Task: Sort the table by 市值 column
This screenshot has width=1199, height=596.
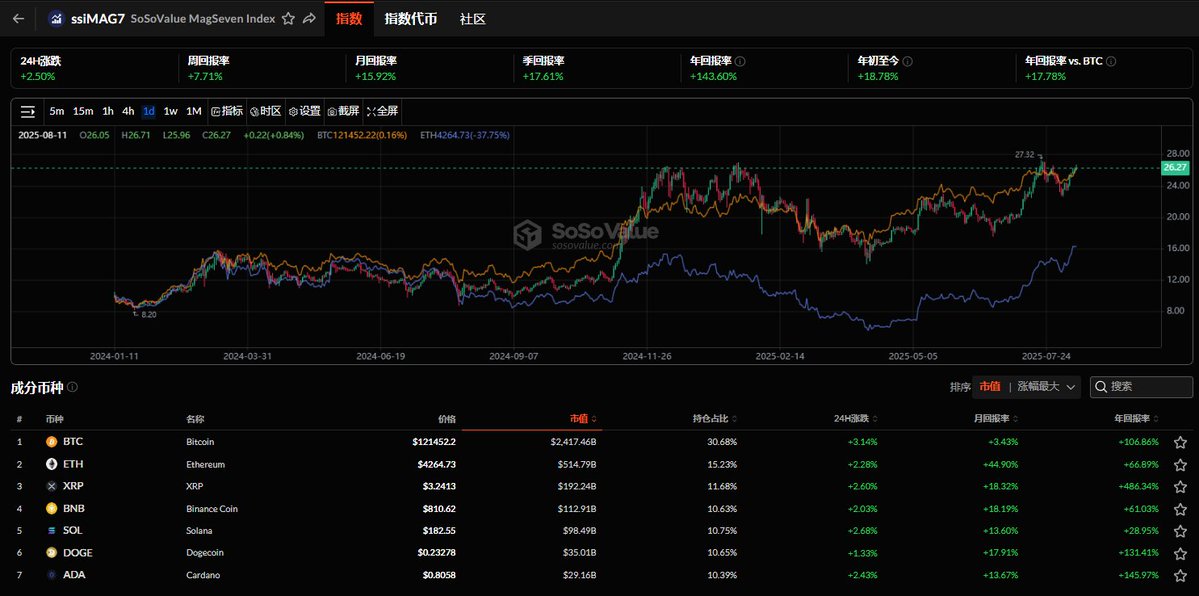Action: click(583, 419)
